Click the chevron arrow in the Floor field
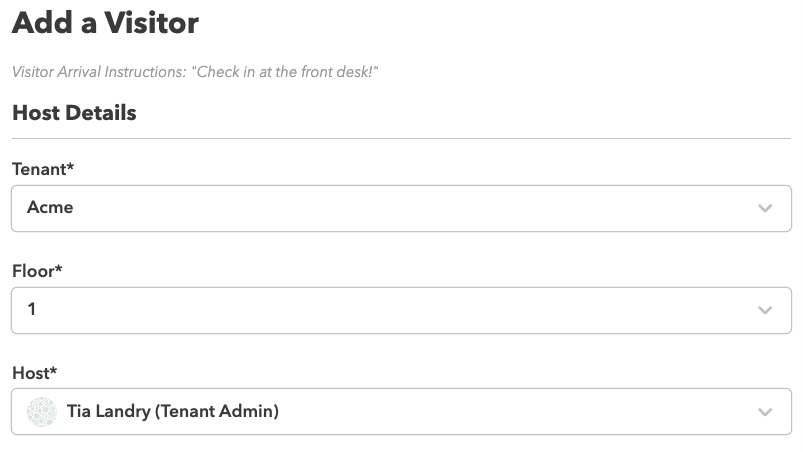The image size is (803, 452). [765, 310]
